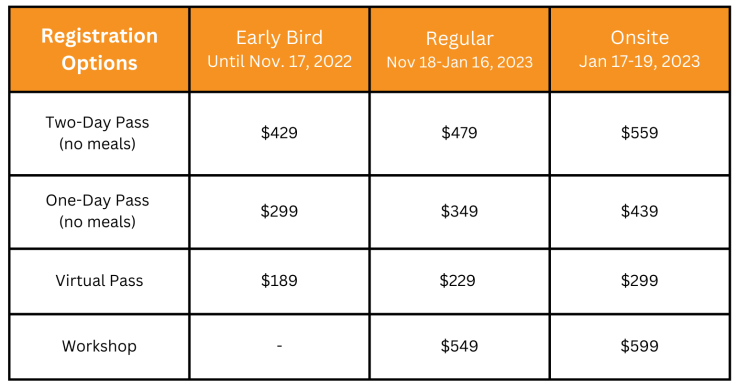Click the Registration Options header cell
Screen dimensions: 737x385
click(x=99, y=49)
